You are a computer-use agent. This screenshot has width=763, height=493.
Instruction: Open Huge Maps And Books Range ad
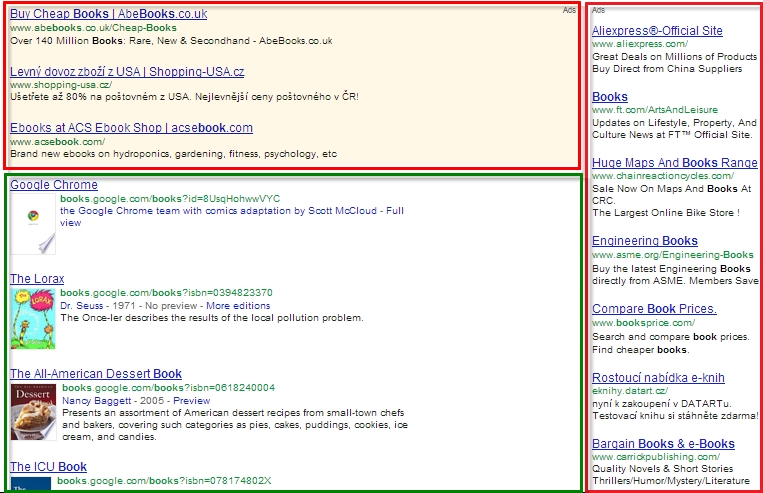pyautogui.click(x=674, y=162)
